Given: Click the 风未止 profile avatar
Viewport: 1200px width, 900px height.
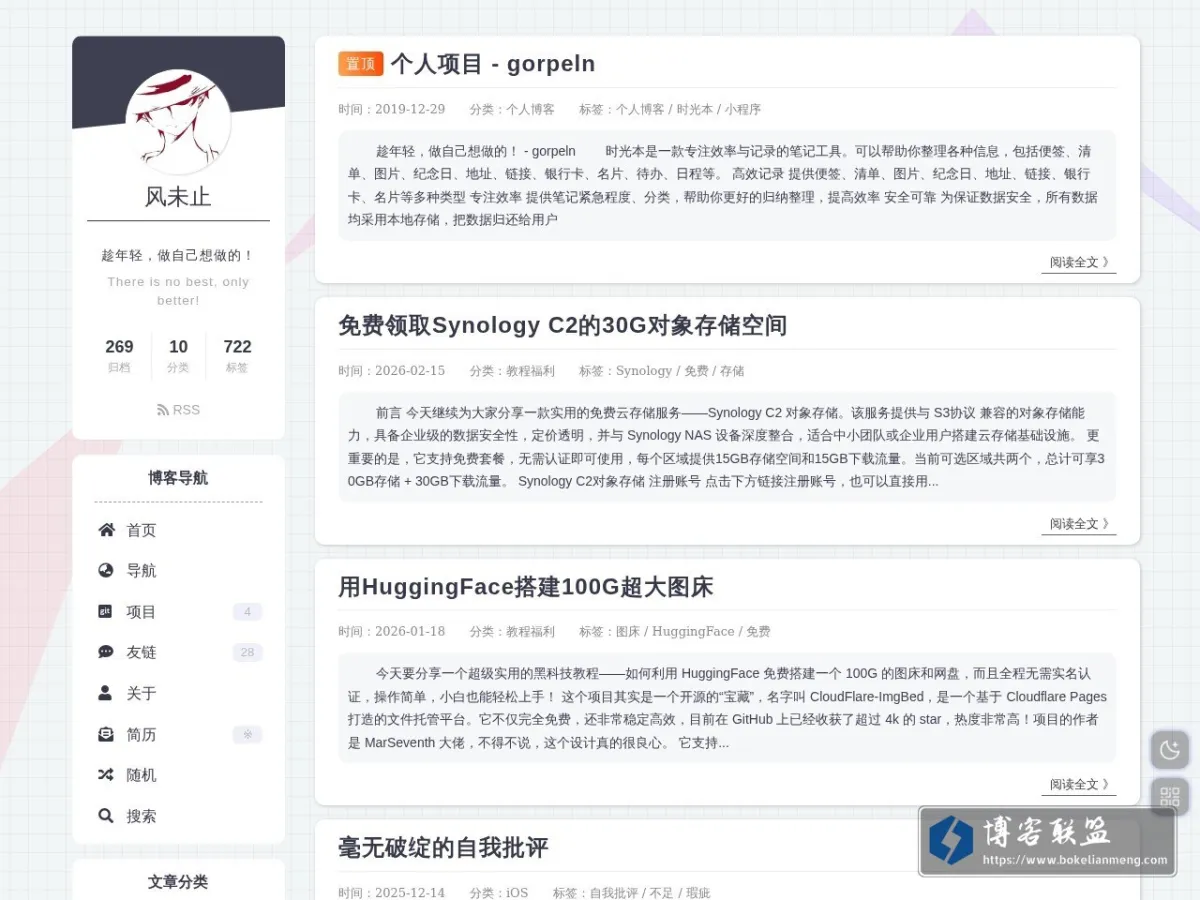Looking at the screenshot, I should [178, 122].
